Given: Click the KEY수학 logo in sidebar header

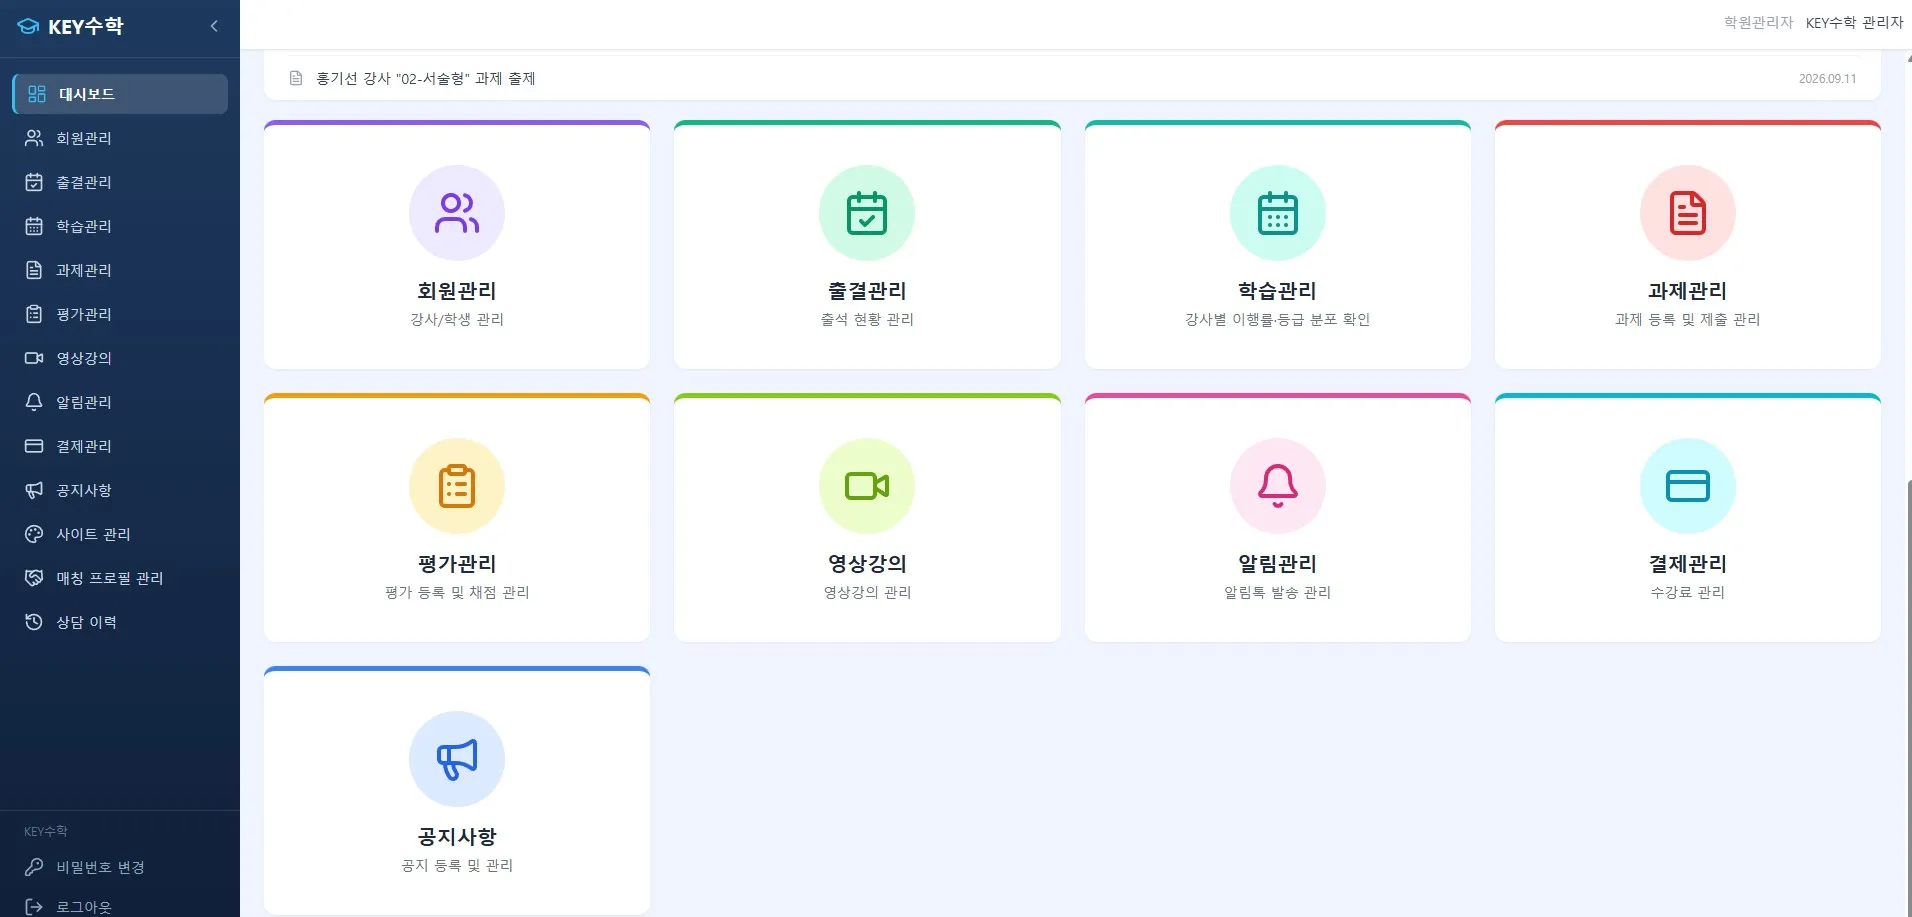Looking at the screenshot, I should pyautogui.click(x=71, y=26).
